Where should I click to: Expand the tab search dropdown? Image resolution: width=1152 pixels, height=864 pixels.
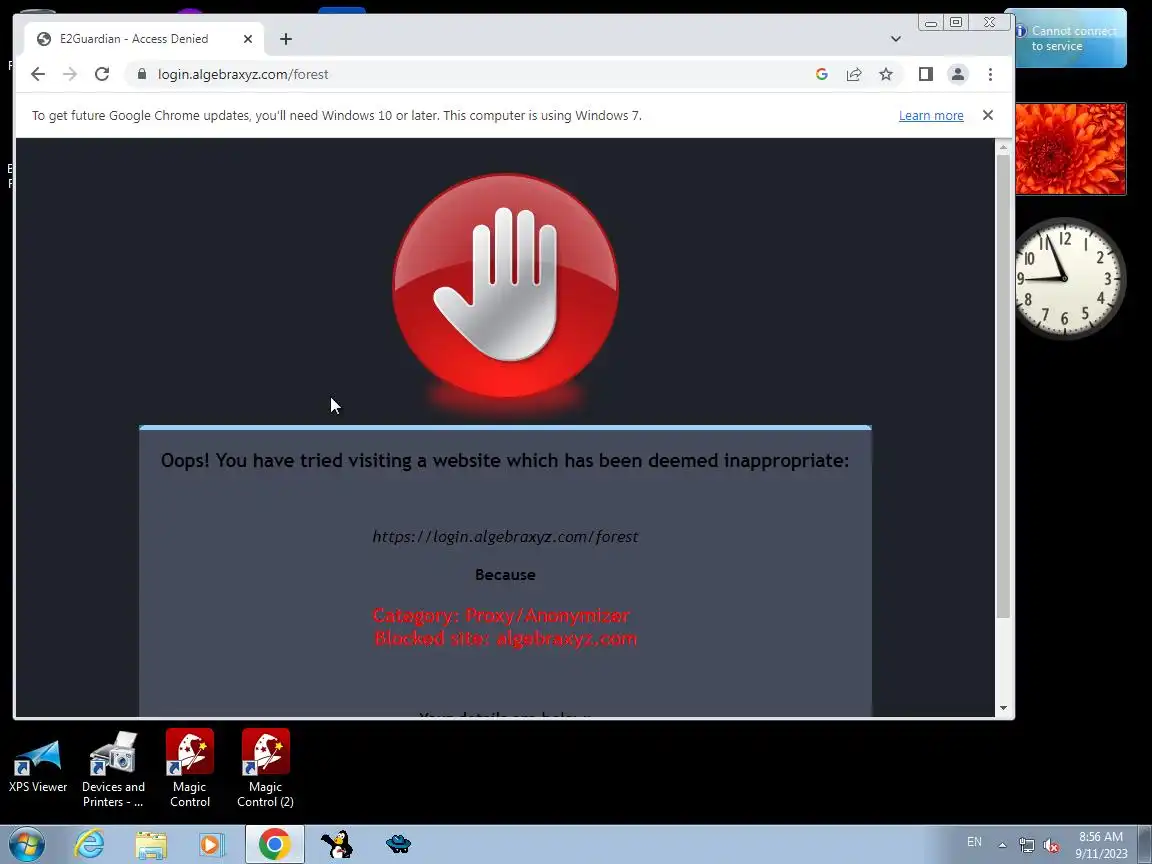[896, 39]
